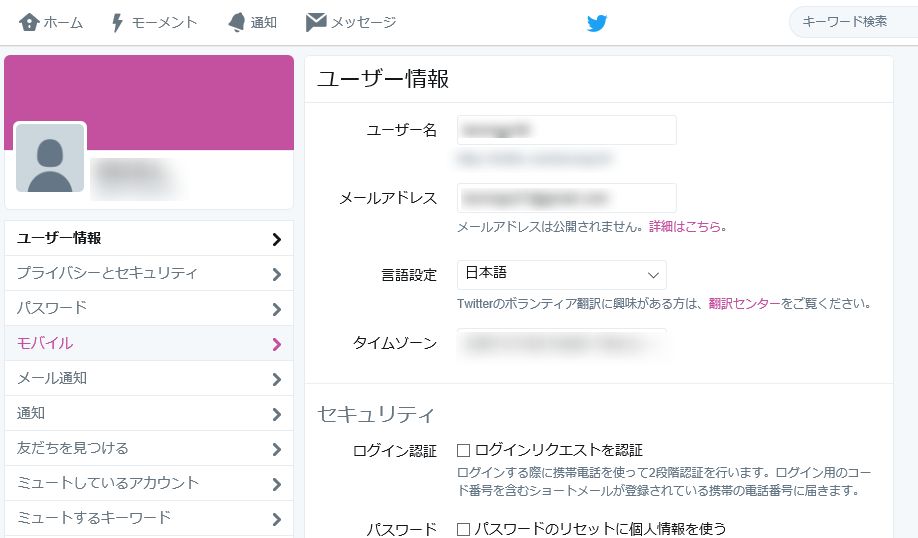Open モーメント in top navigation
The height and width of the screenshot is (538, 918).
pos(165,22)
